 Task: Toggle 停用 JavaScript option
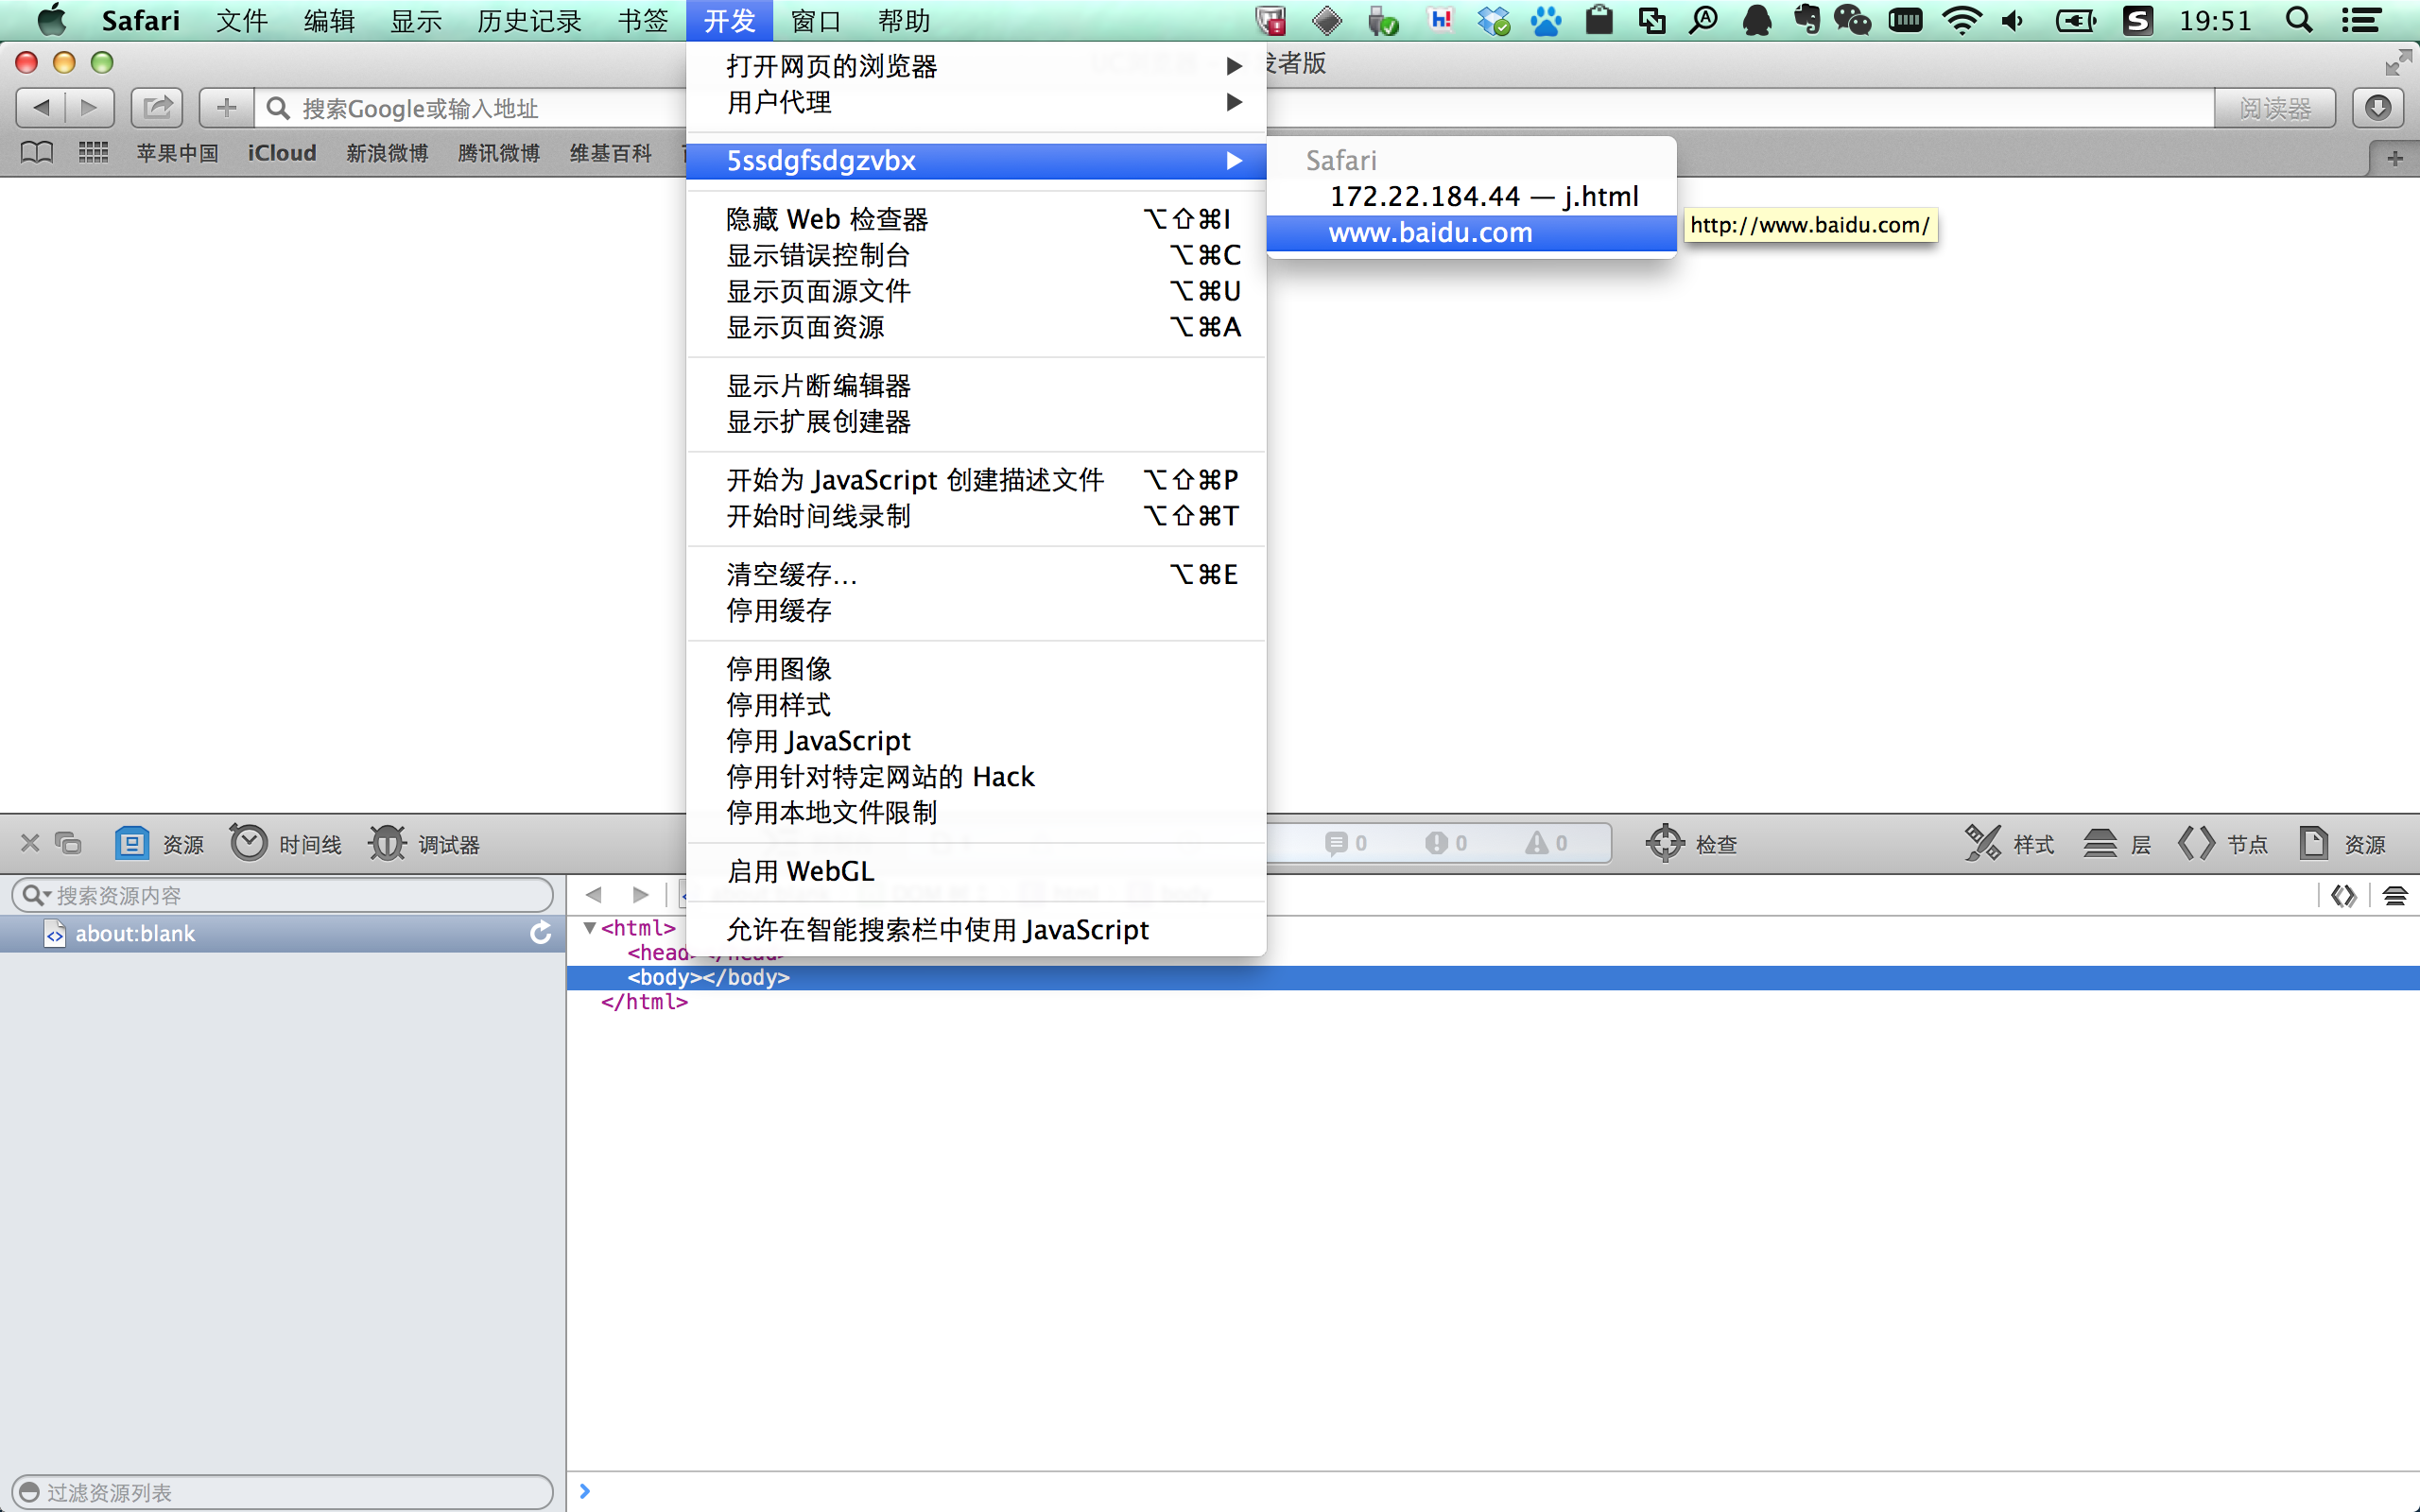976,740
